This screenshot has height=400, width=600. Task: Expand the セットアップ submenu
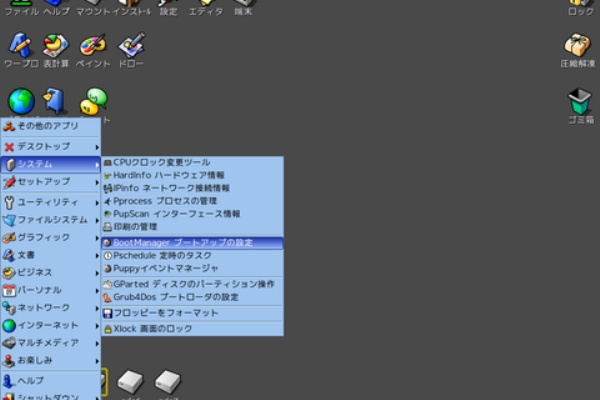pos(51,182)
